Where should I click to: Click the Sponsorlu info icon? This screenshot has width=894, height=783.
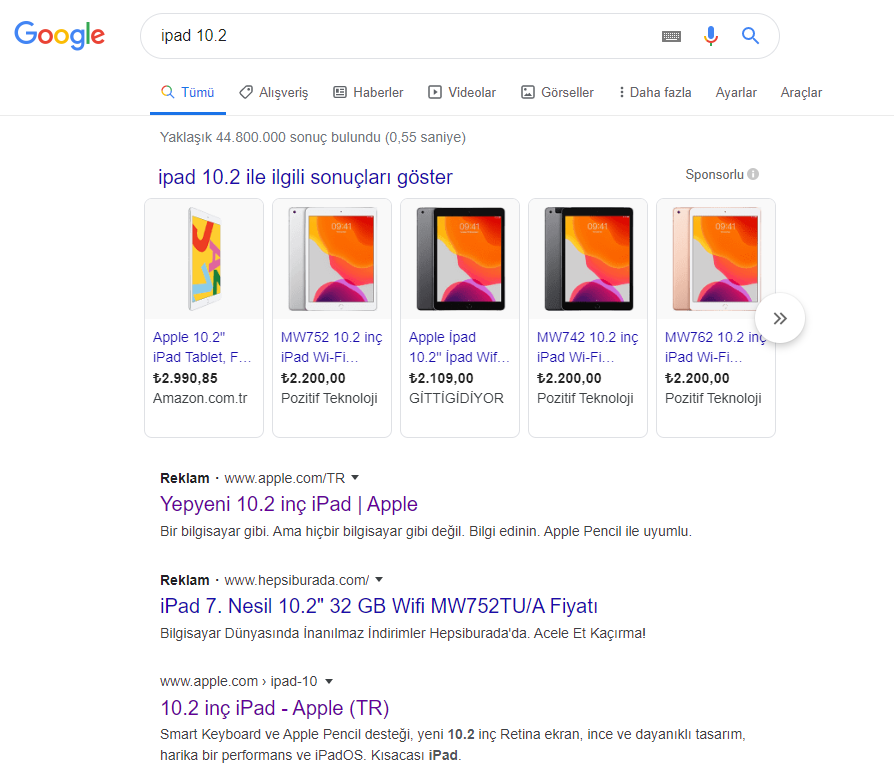(753, 174)
